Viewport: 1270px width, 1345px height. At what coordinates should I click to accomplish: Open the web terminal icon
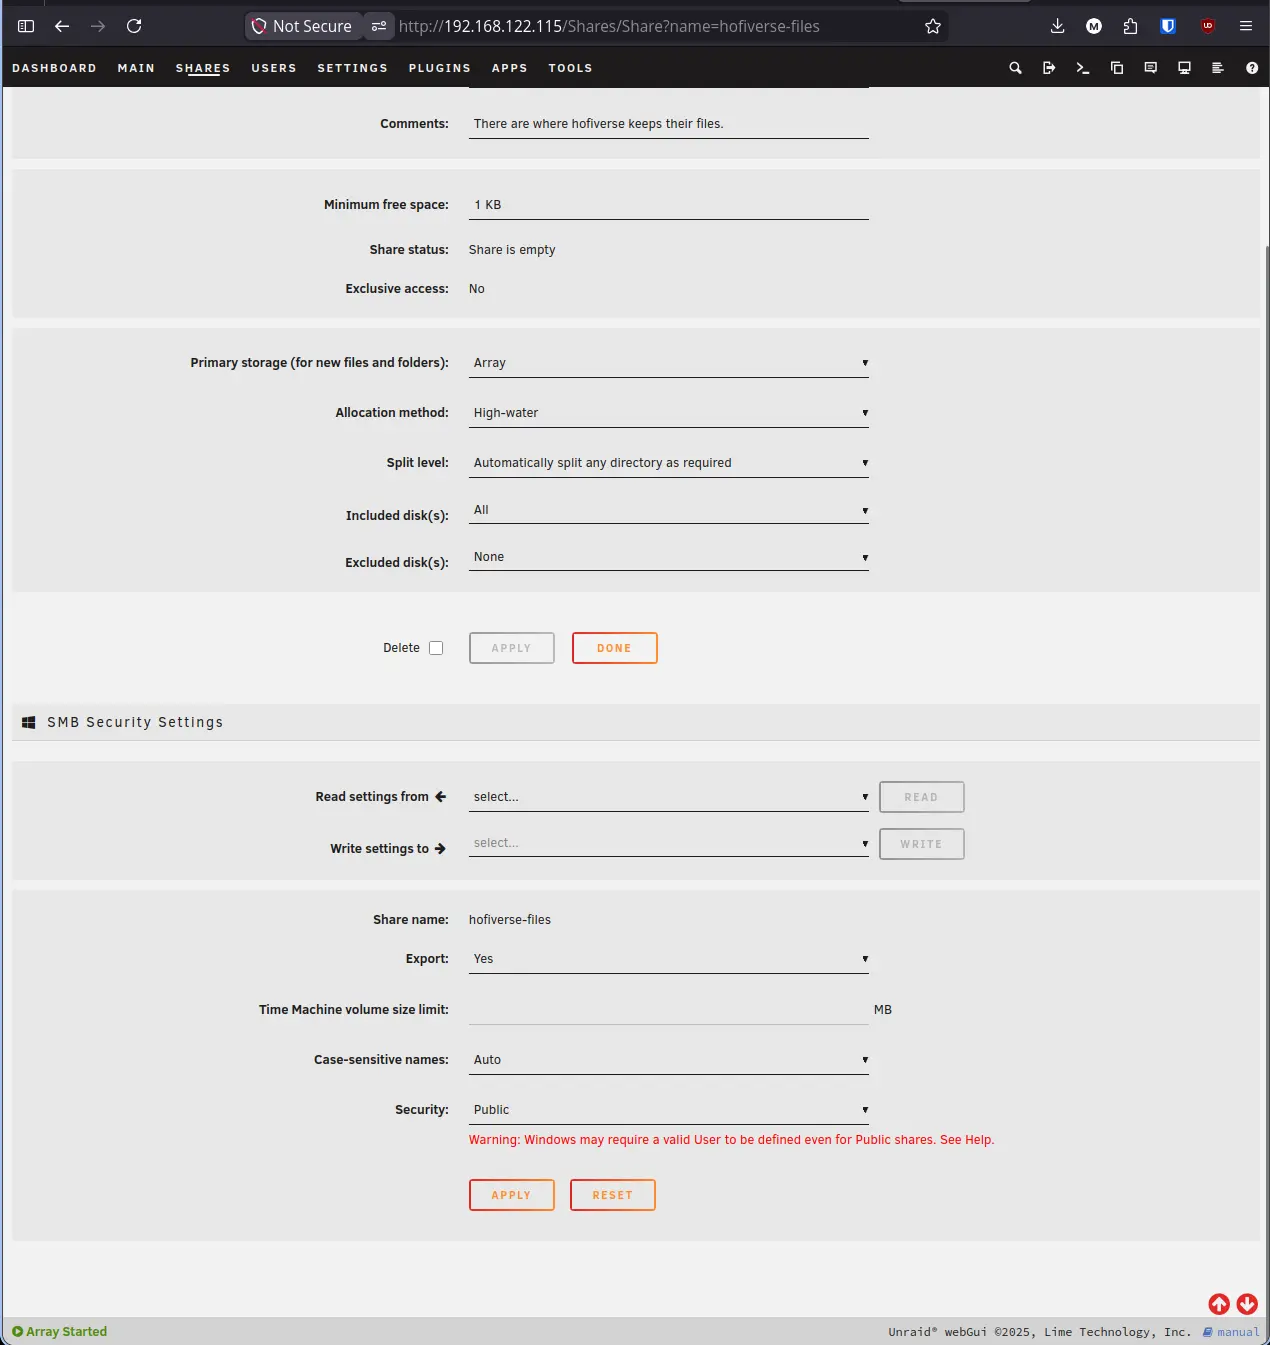pyautogui.click(x=1083, y=68)
